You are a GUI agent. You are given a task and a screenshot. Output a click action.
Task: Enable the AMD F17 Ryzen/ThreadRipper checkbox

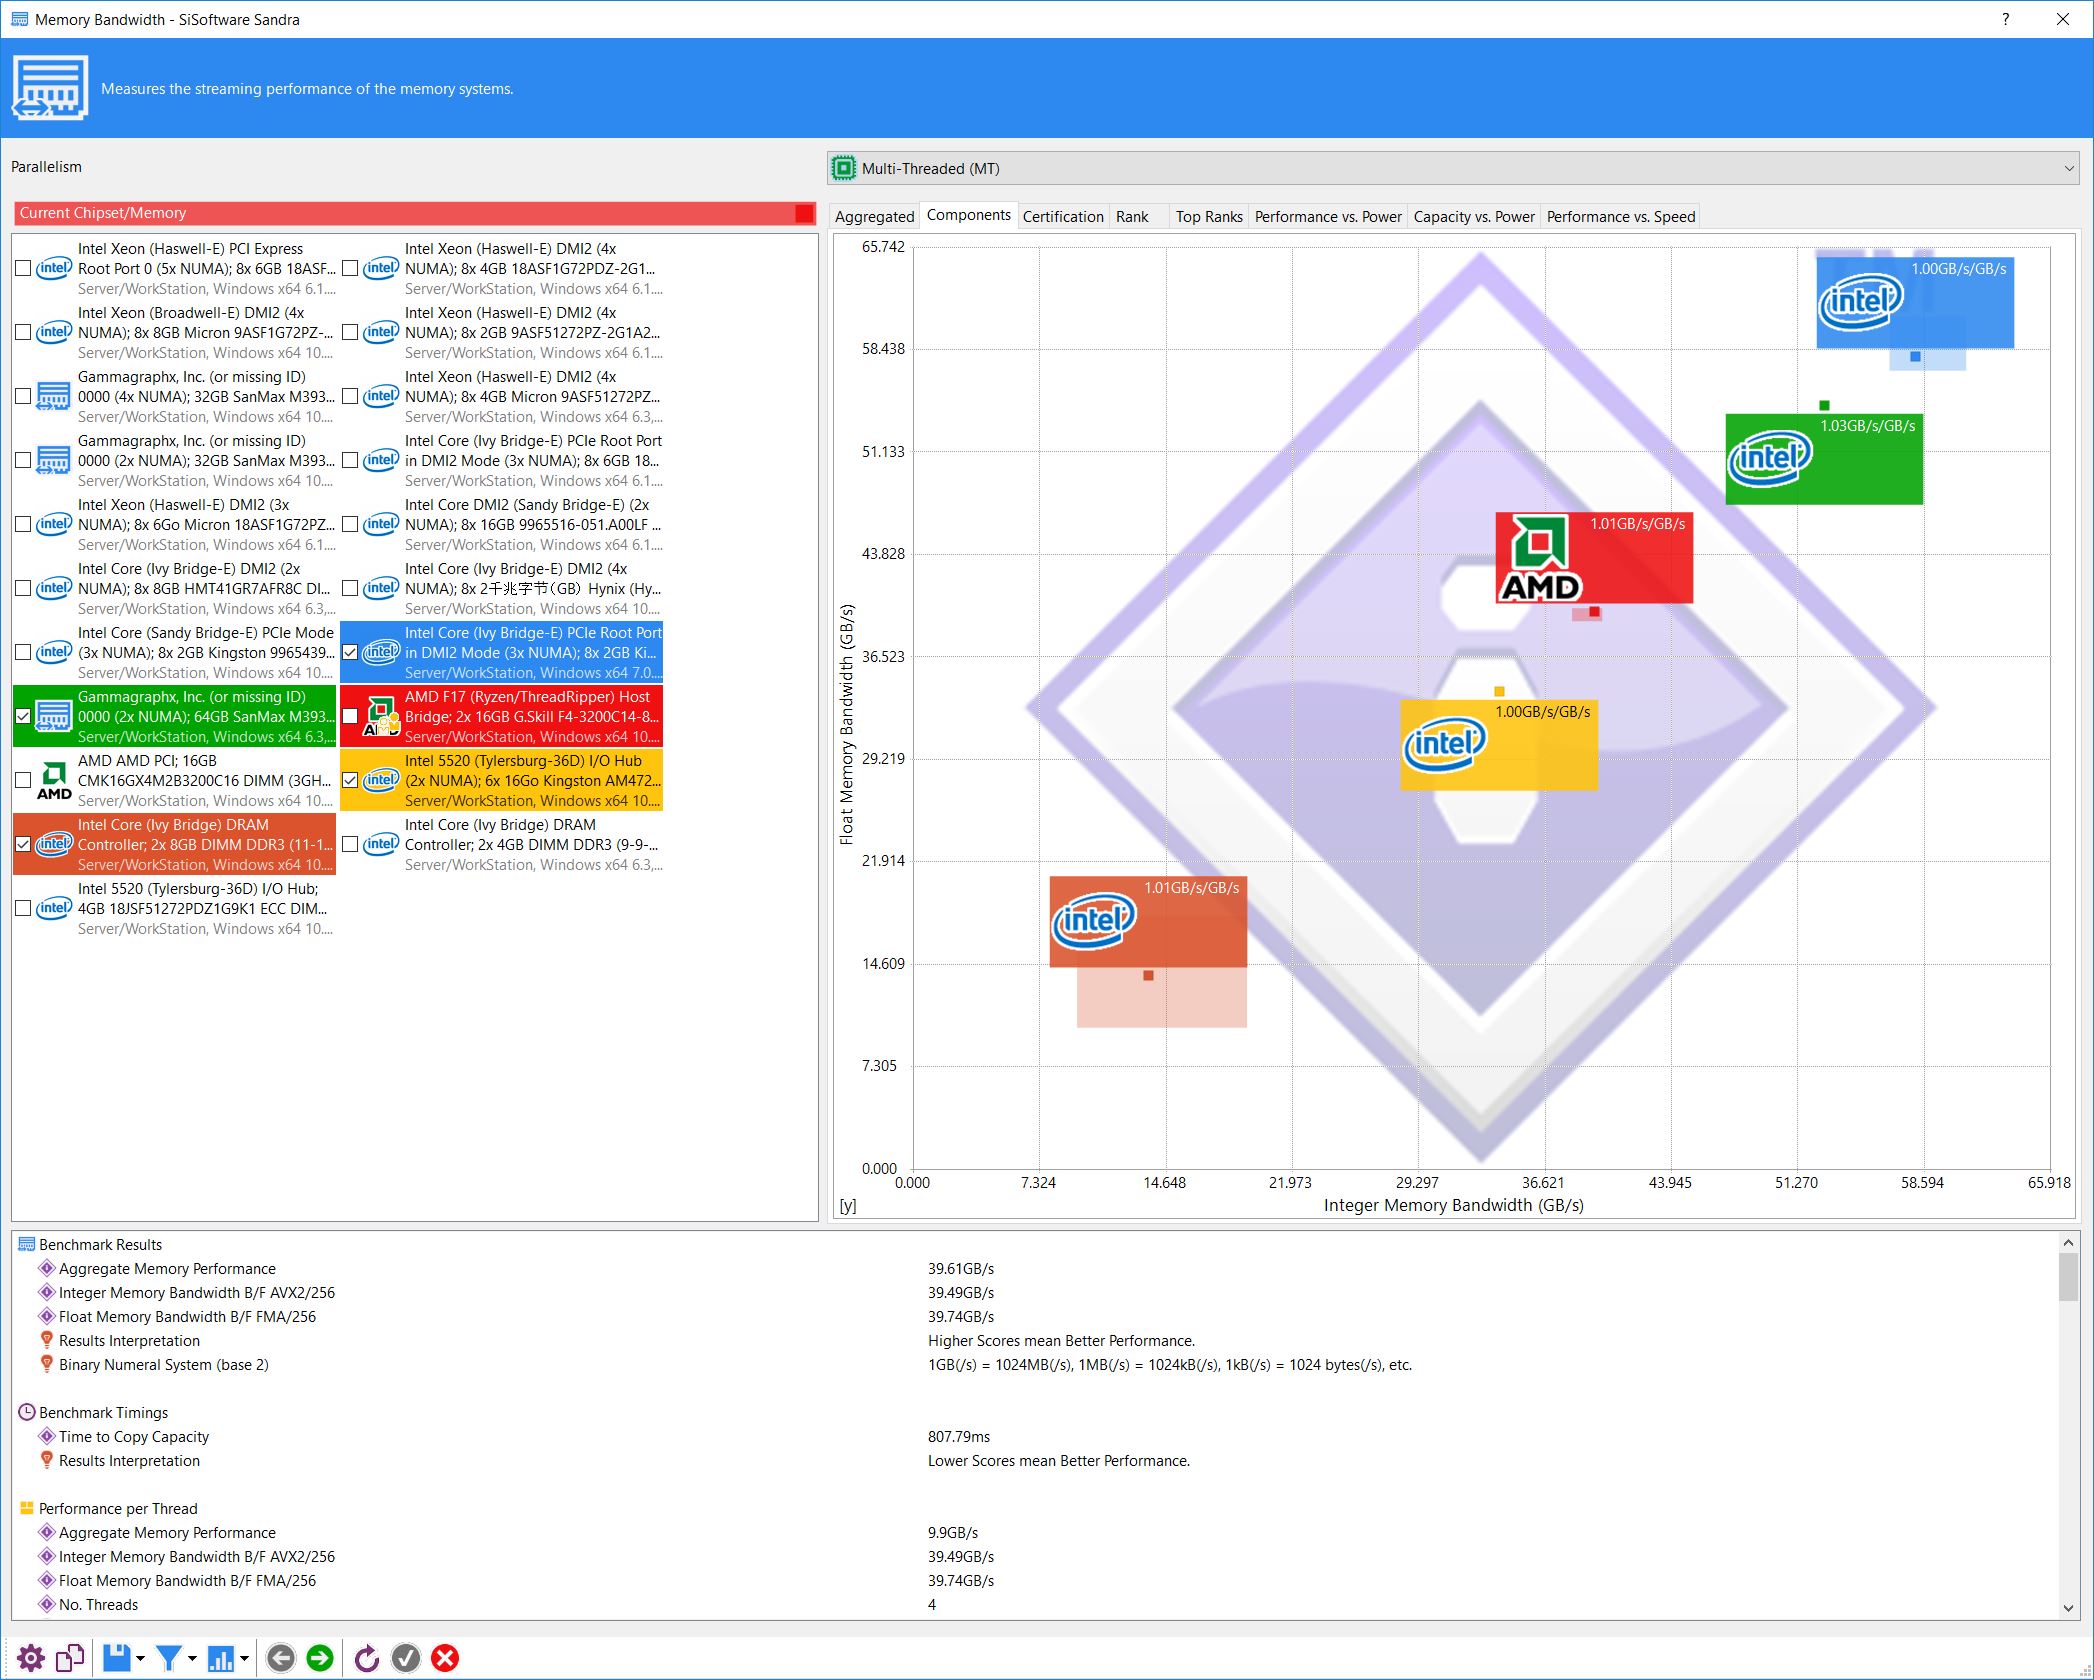350,716
